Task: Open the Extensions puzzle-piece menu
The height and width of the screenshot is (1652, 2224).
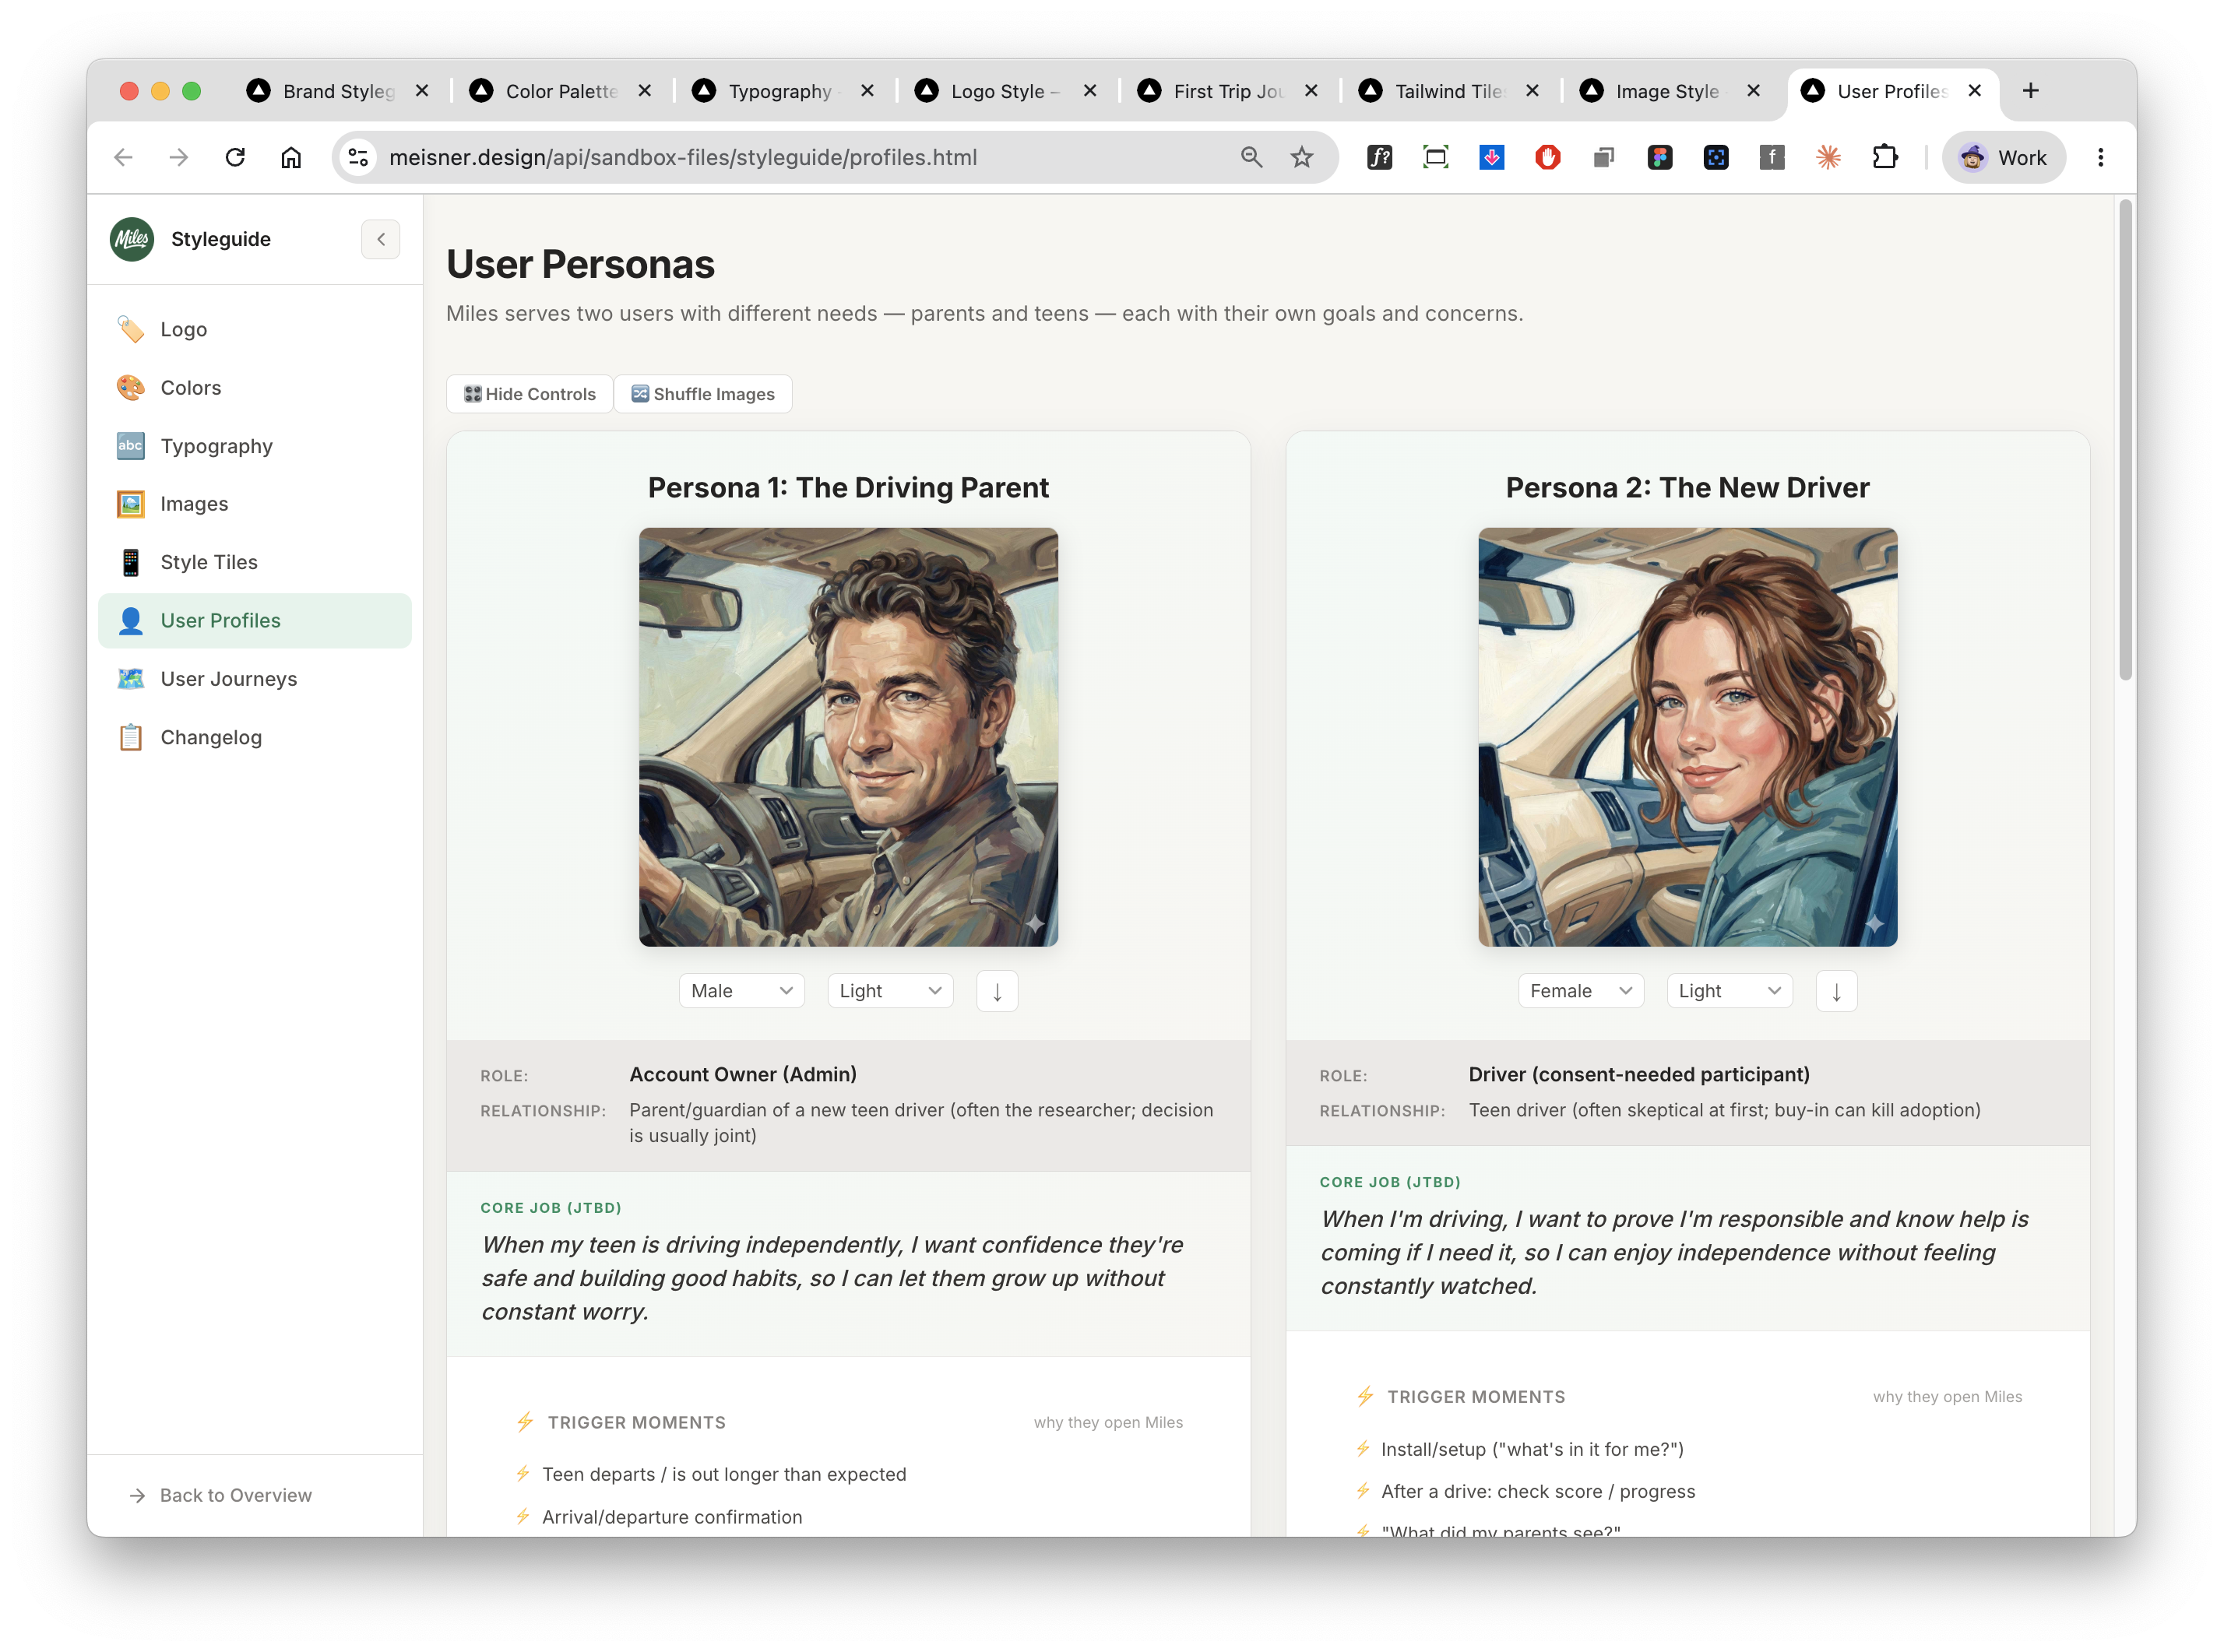Action: tap(1884, 157)
